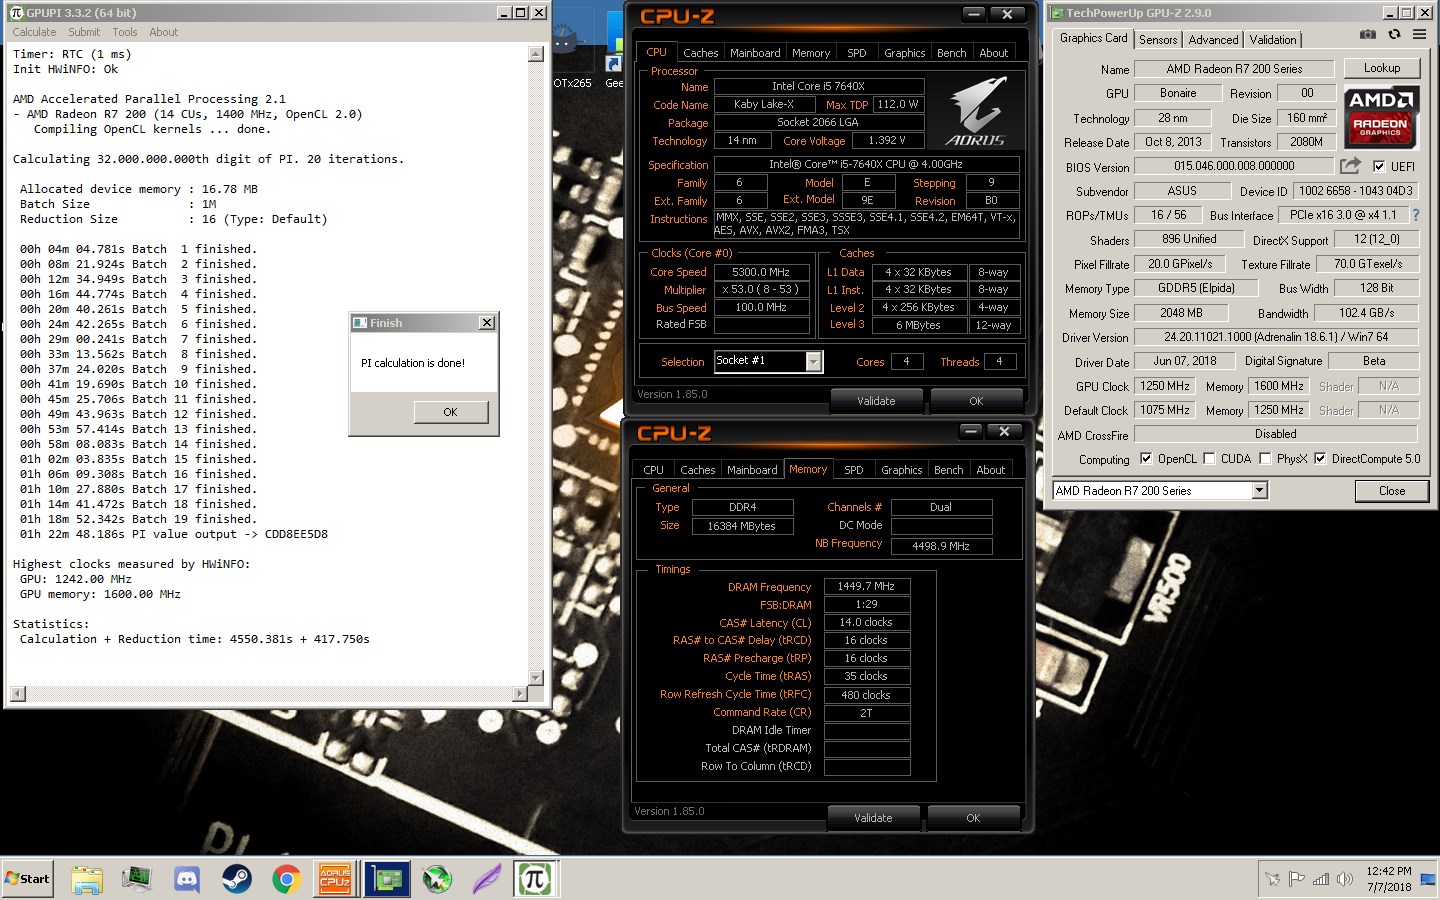Switch to AORUS CPU-Z taskbar button
The image size is (1440, 900).
click(335, 879)
